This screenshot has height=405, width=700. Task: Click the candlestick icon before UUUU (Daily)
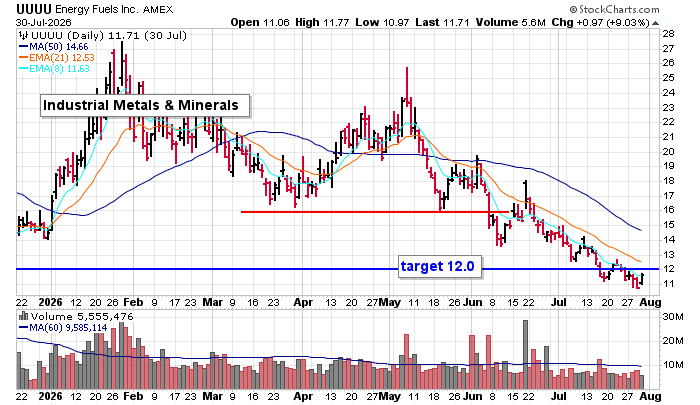click(23, 35)
